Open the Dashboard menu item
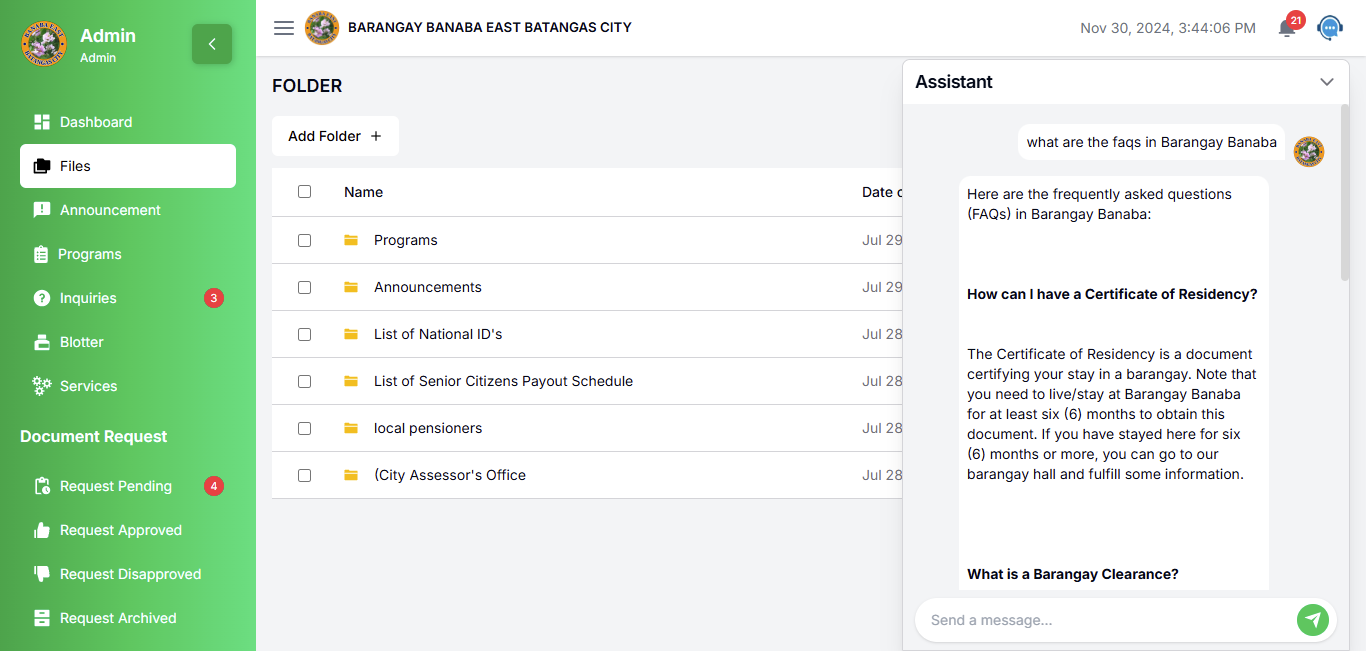The height and width of the screenshot is (651, 1366). click(96, 122)
